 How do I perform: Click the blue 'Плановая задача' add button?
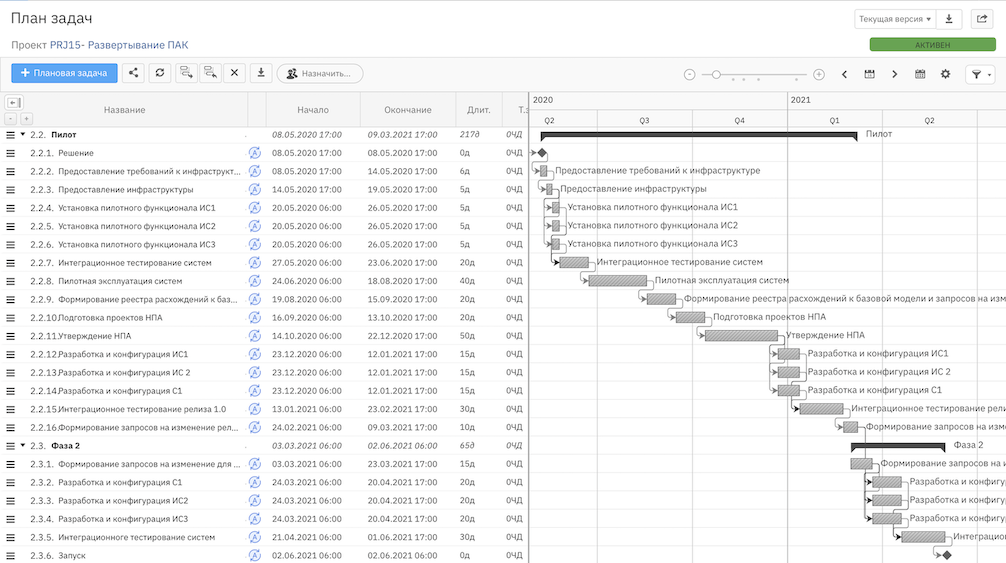[64, 73]
